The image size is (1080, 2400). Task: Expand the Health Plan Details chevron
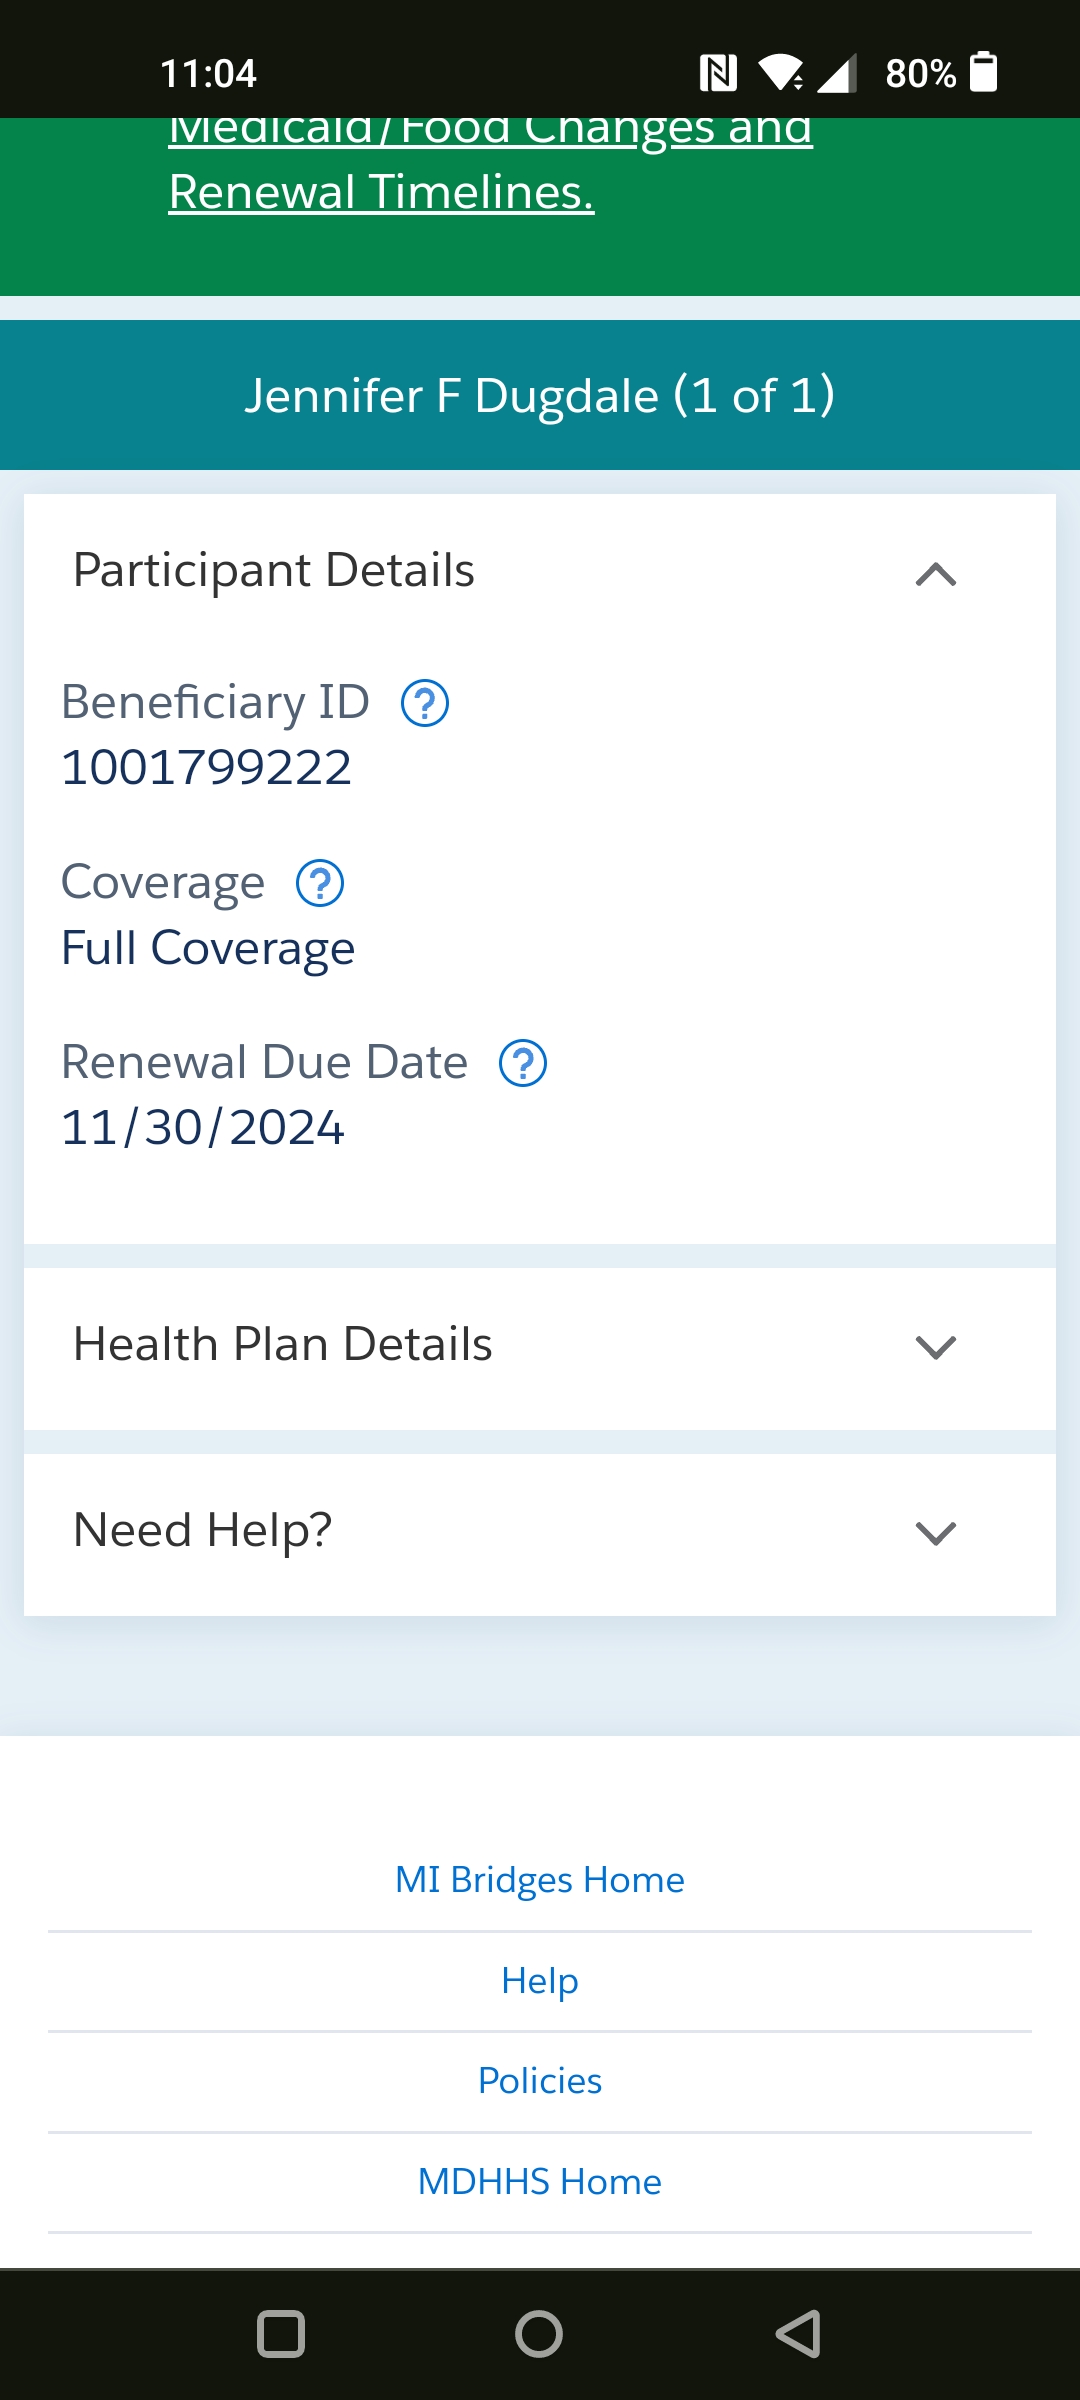[936, 1347]
